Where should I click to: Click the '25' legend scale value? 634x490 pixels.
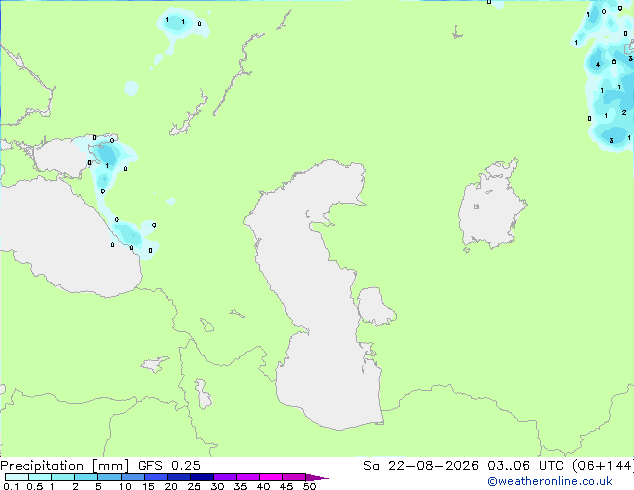point(194,486)
